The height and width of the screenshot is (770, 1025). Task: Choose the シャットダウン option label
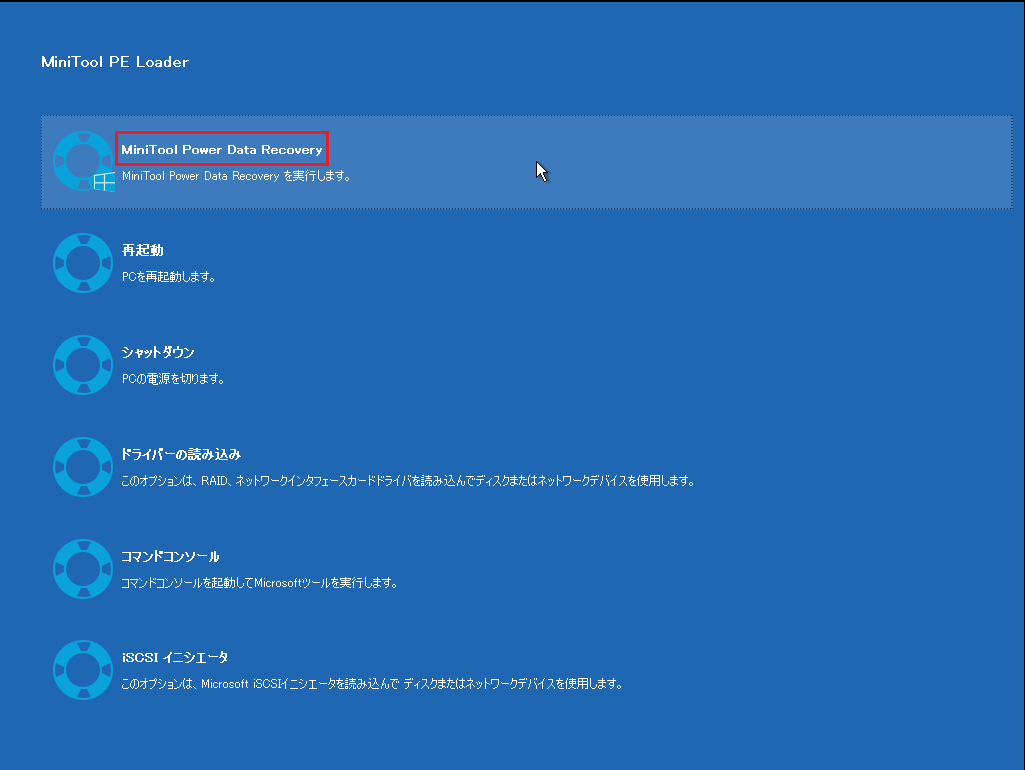coord(158,352)
